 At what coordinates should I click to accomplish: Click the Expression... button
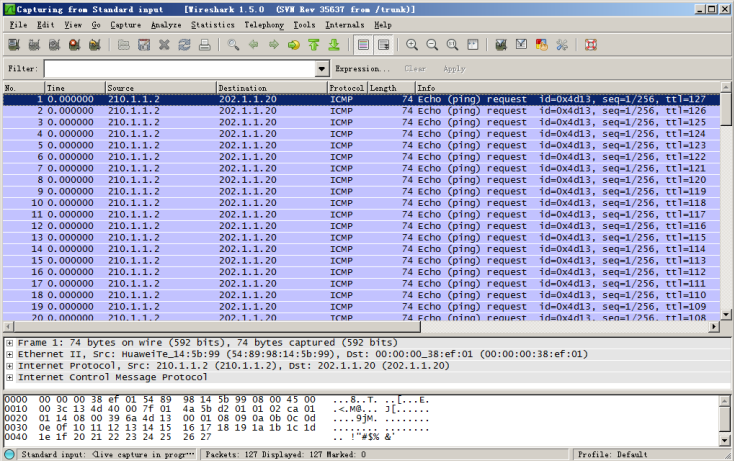click(362, 69)
